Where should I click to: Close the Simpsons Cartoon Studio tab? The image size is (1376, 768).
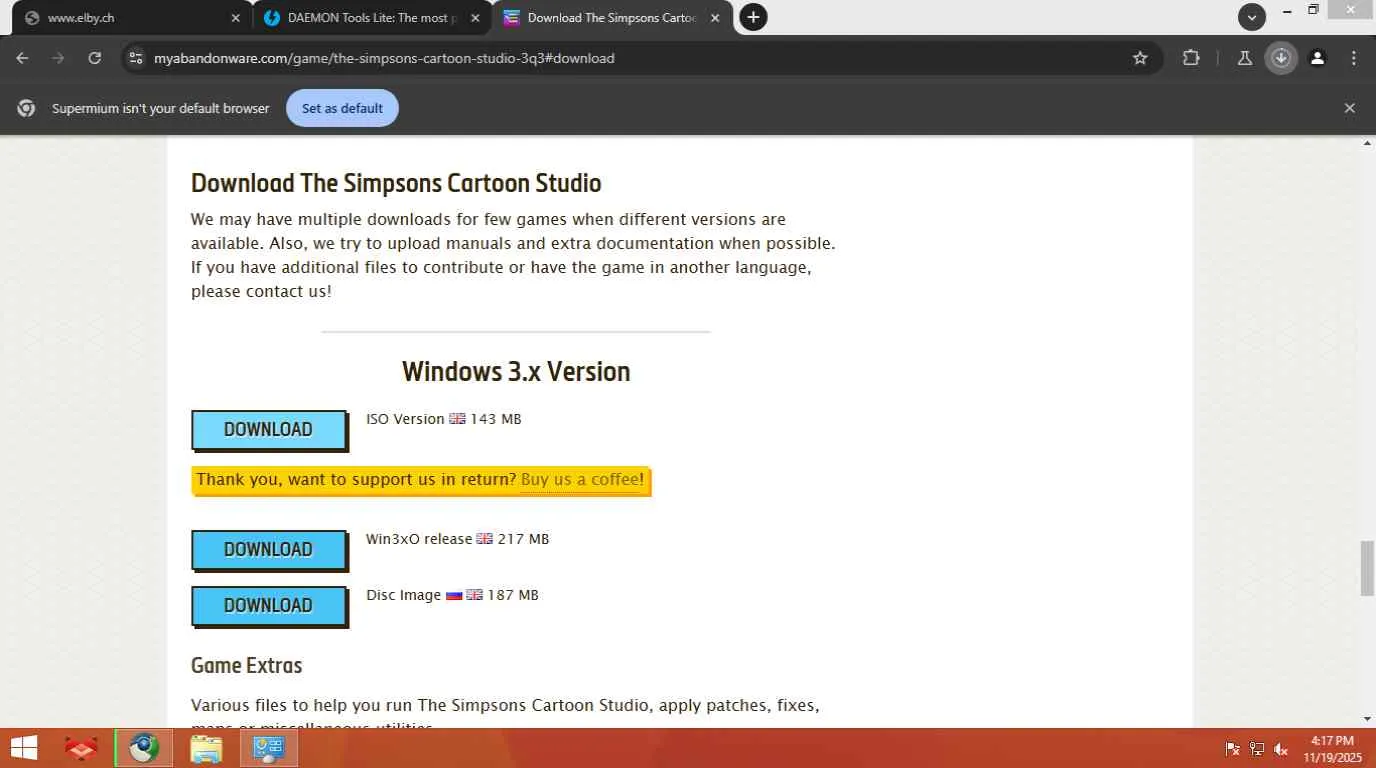(715, 18)
